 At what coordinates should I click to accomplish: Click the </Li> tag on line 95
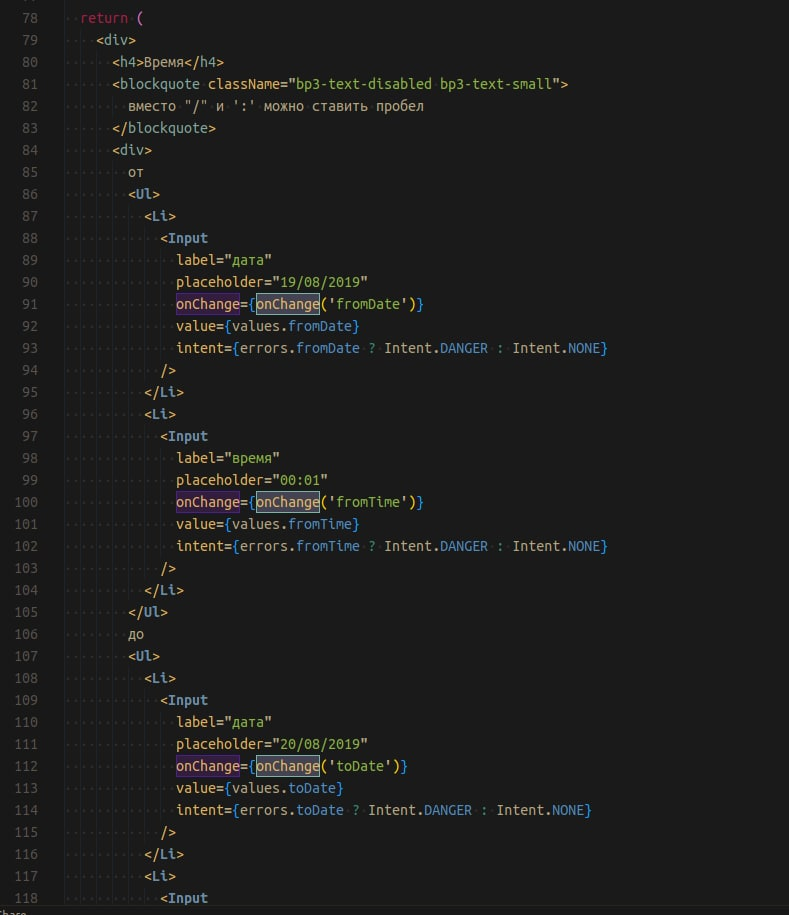coord(164,392)
